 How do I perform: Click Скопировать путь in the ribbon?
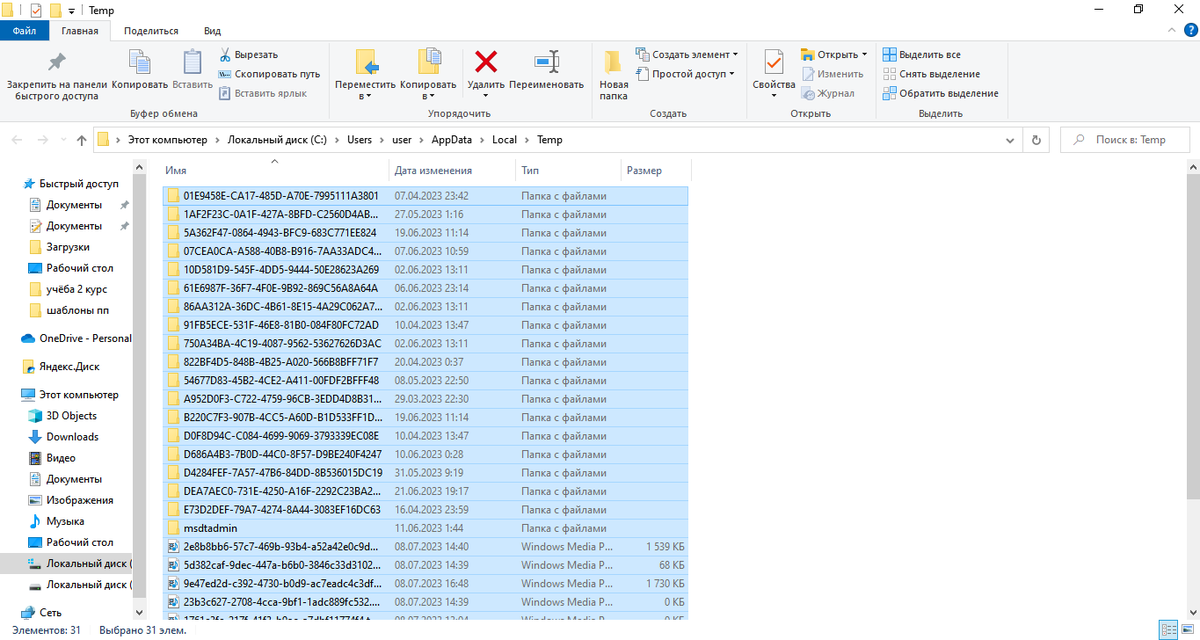269,73
